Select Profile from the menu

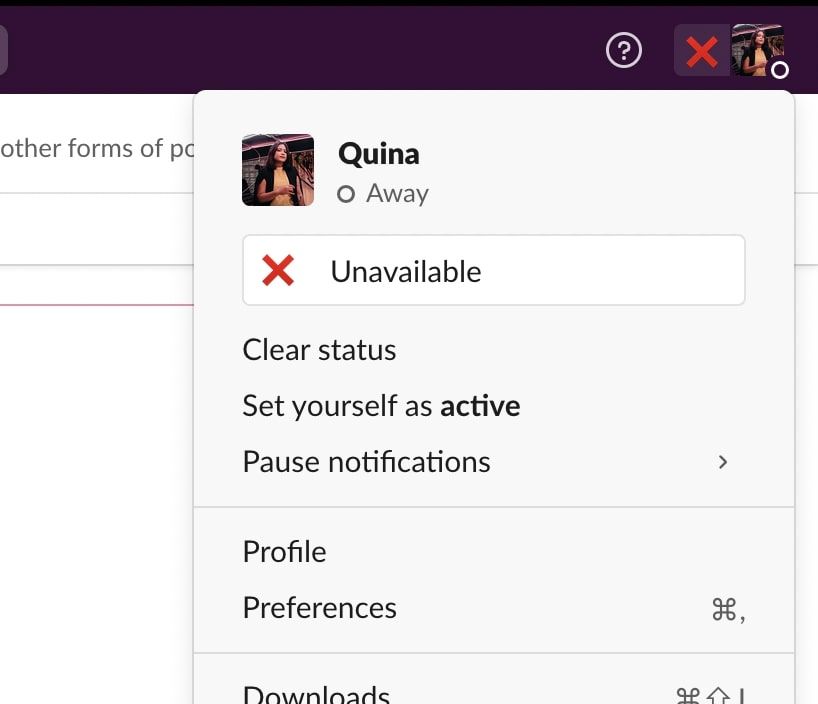click(283, 551)
